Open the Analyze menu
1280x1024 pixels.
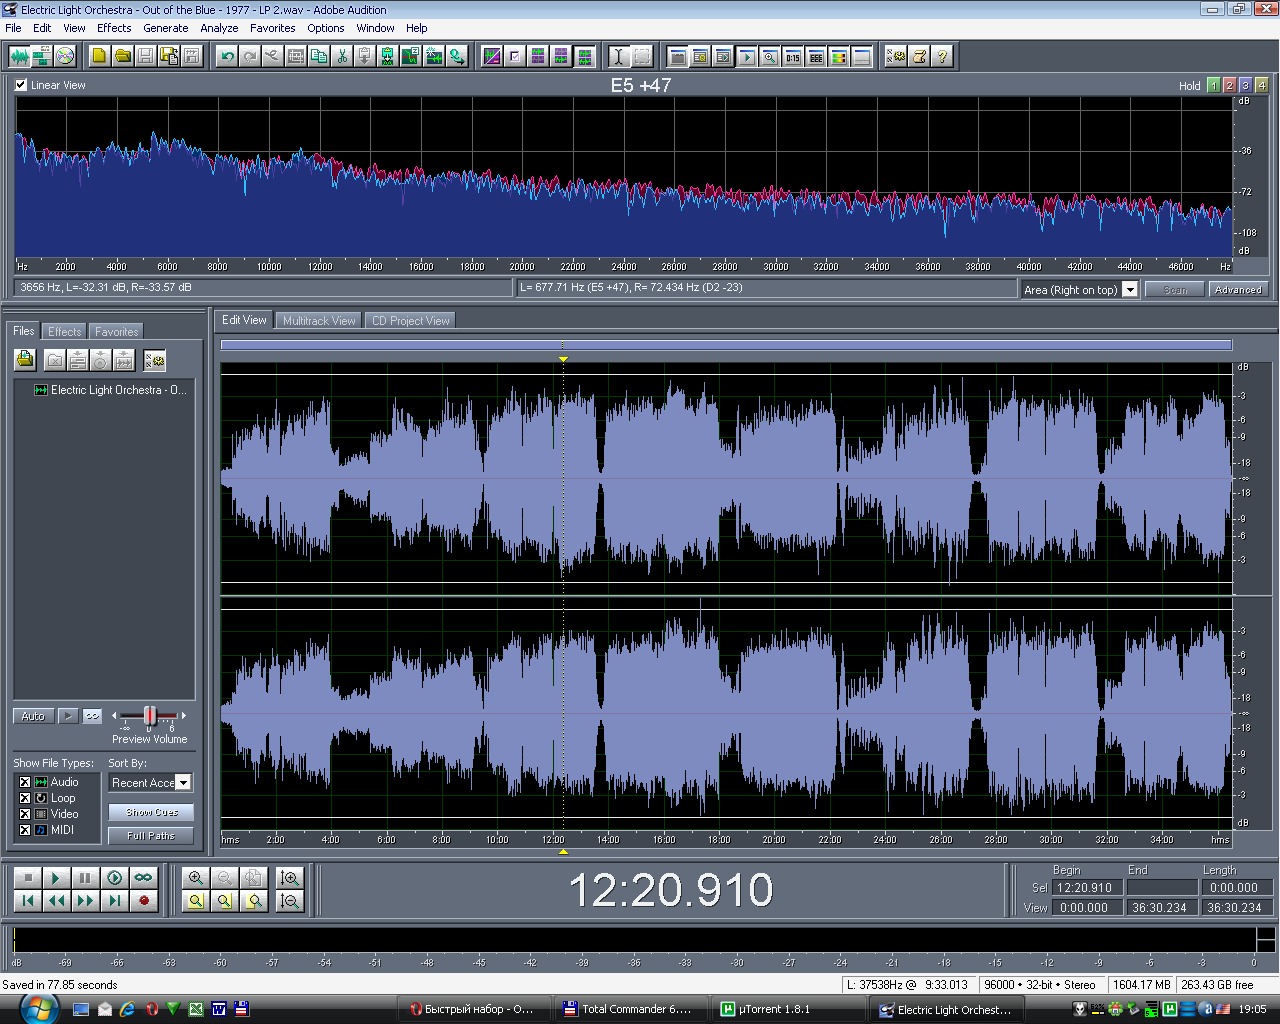tap(219, 28)
